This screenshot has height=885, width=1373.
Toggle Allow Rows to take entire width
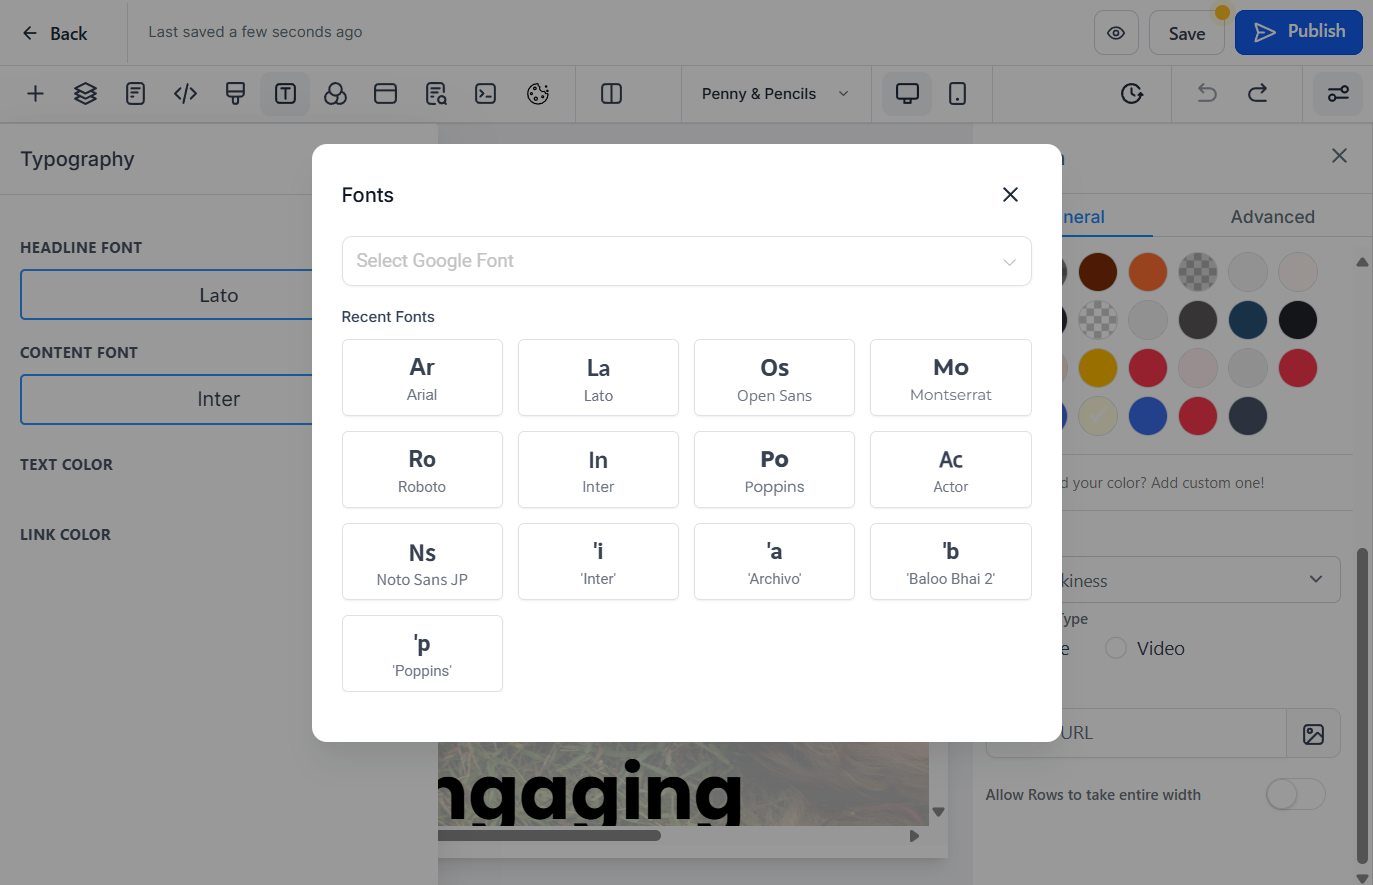pyautogui.click(x=1295, y=795)
